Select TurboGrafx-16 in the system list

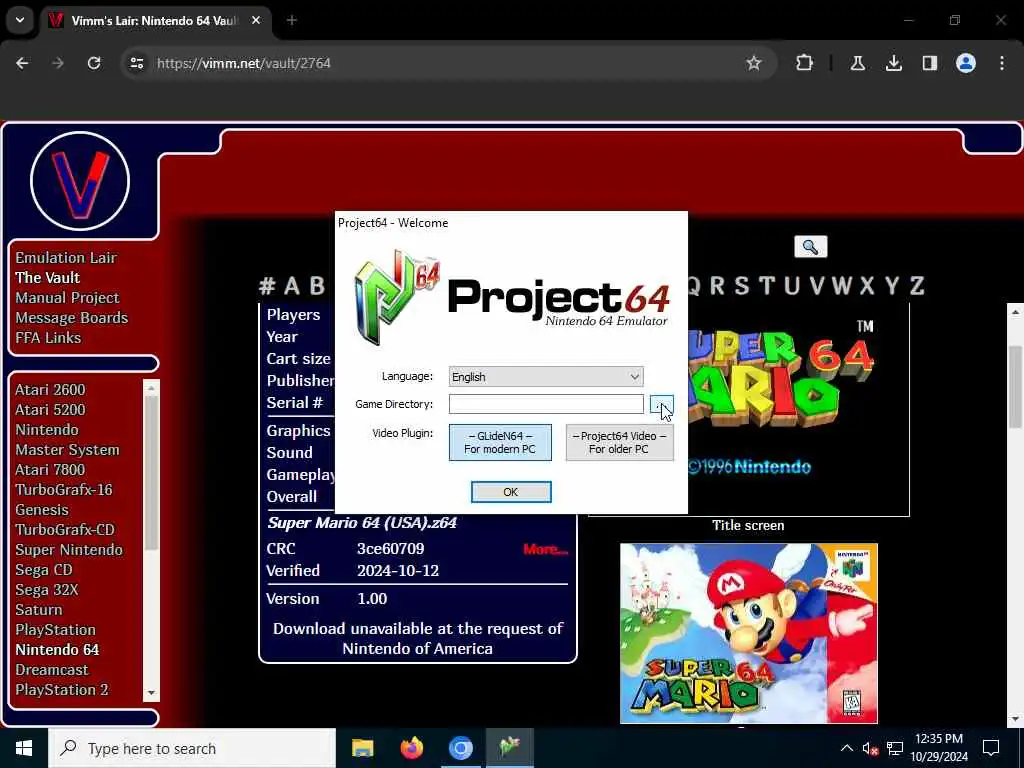click(64, 489)
